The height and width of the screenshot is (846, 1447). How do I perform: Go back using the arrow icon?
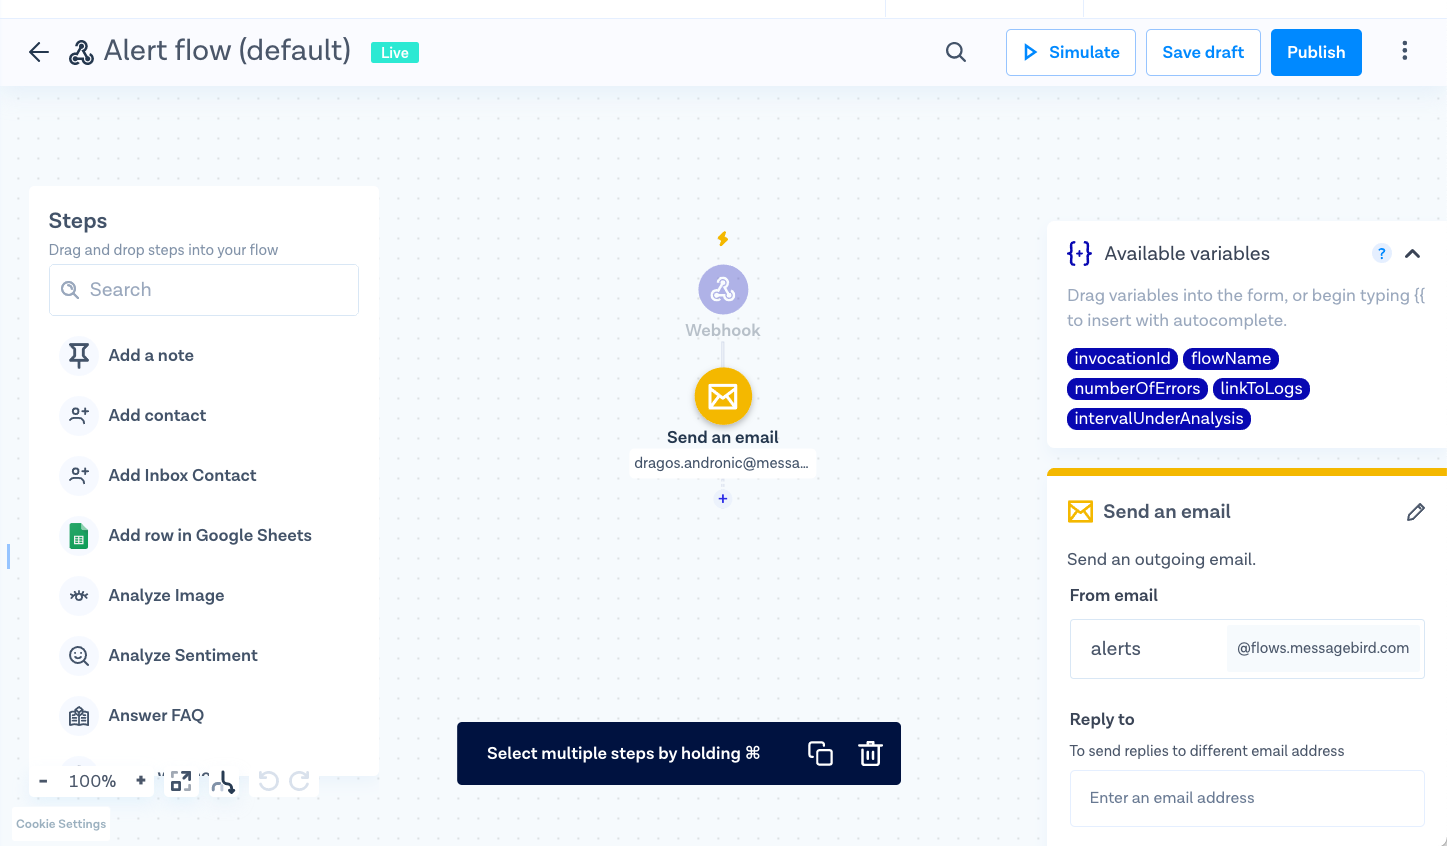pos(39,52)
